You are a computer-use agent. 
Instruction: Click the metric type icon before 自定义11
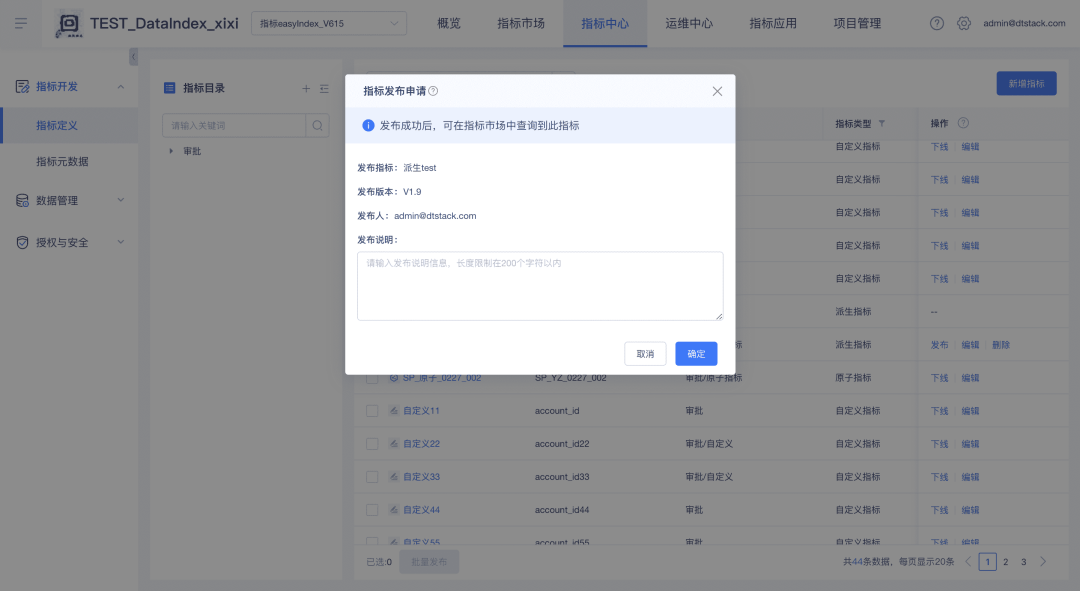(x=394, y=411)
